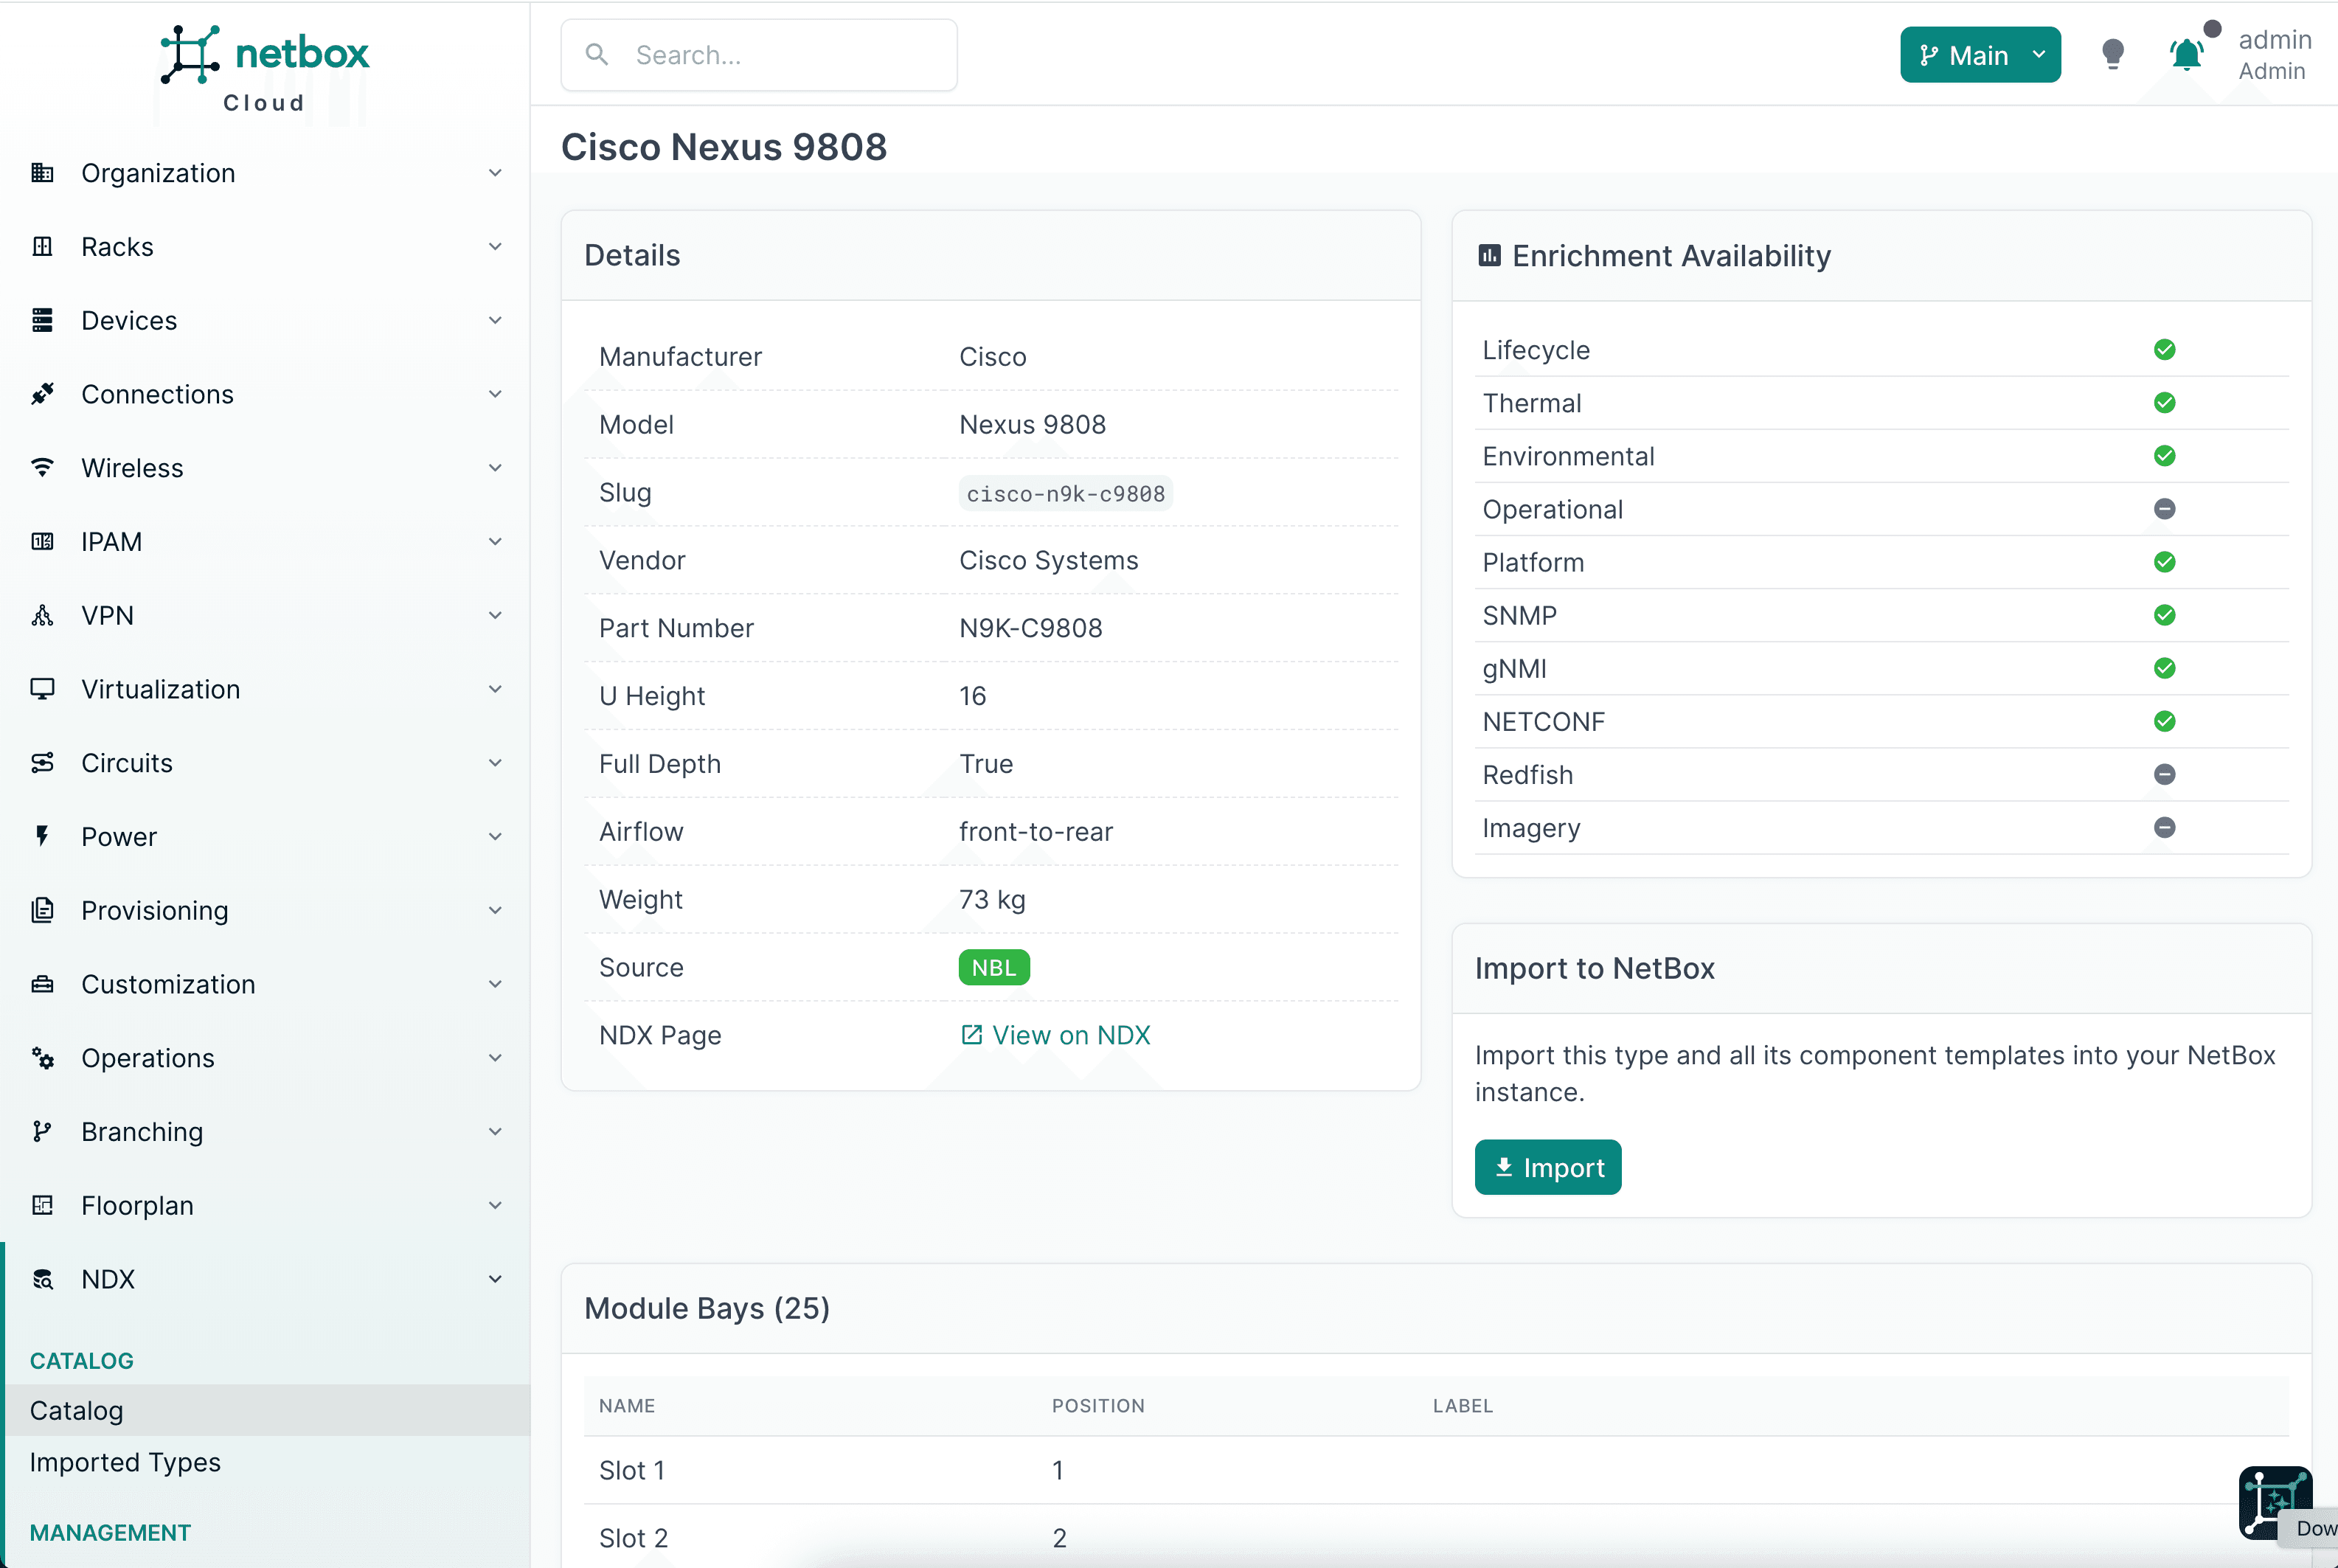The width and height of the screenshot is (2338, 1568).
Task: Click the Customization toolbox icon
Action: (42, 984)
